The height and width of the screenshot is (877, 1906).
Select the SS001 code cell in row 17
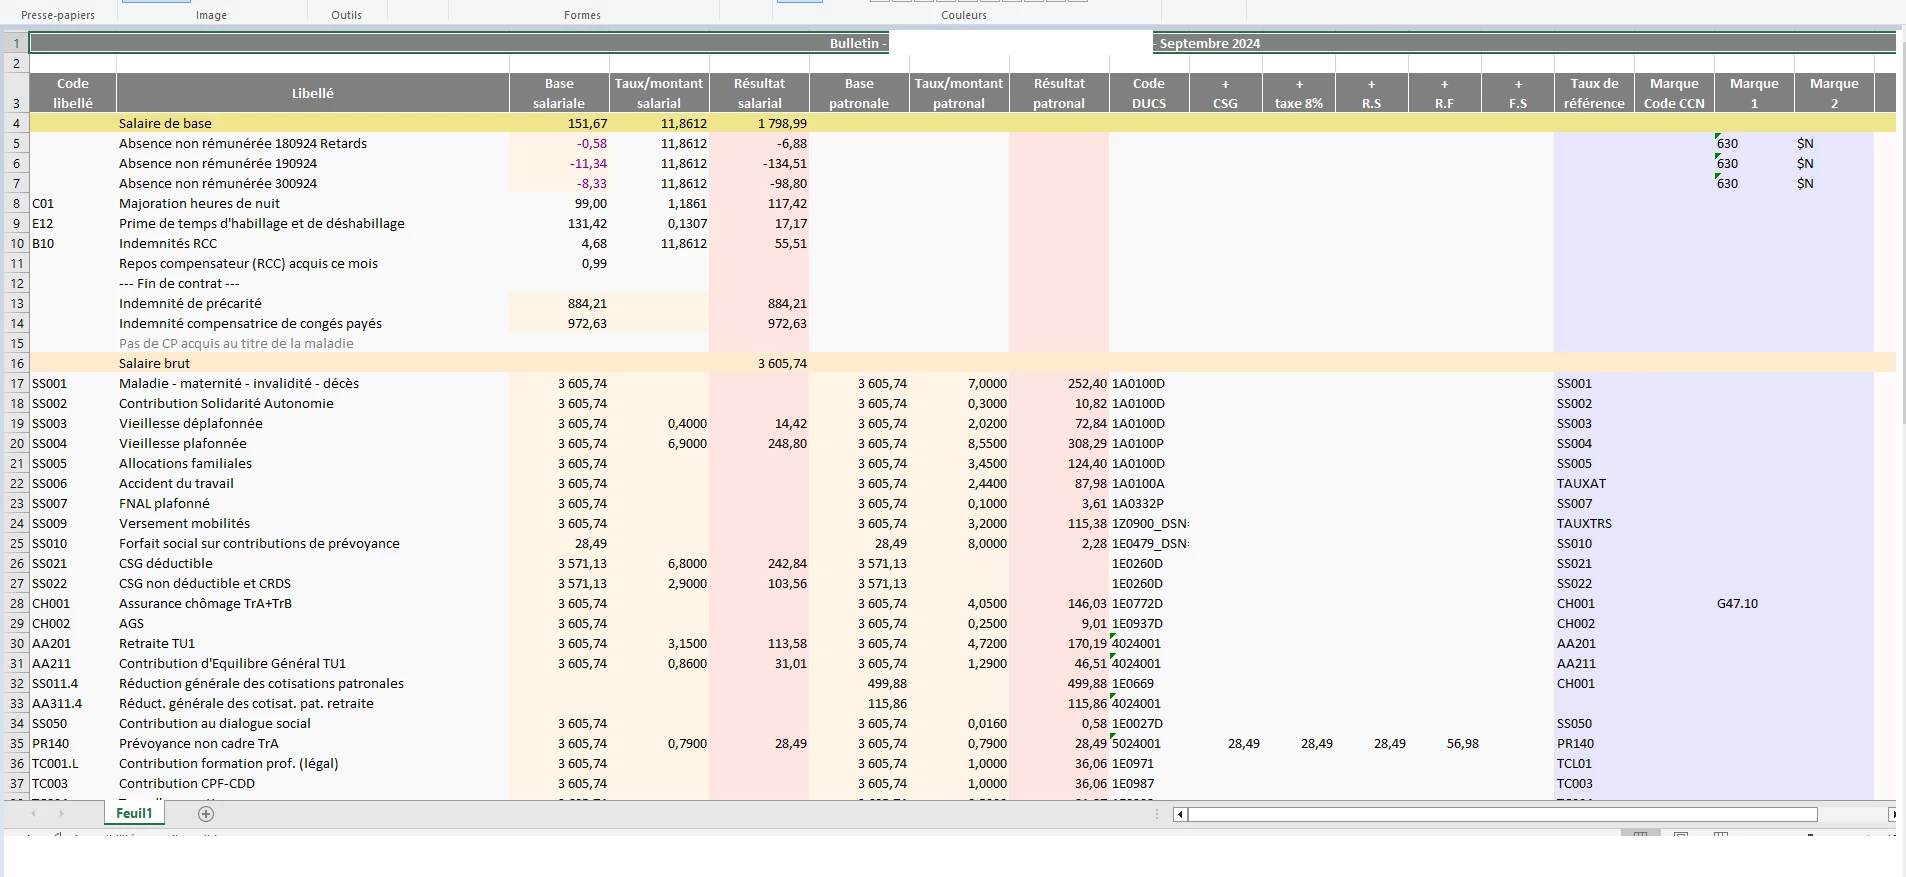pos(50,384)
